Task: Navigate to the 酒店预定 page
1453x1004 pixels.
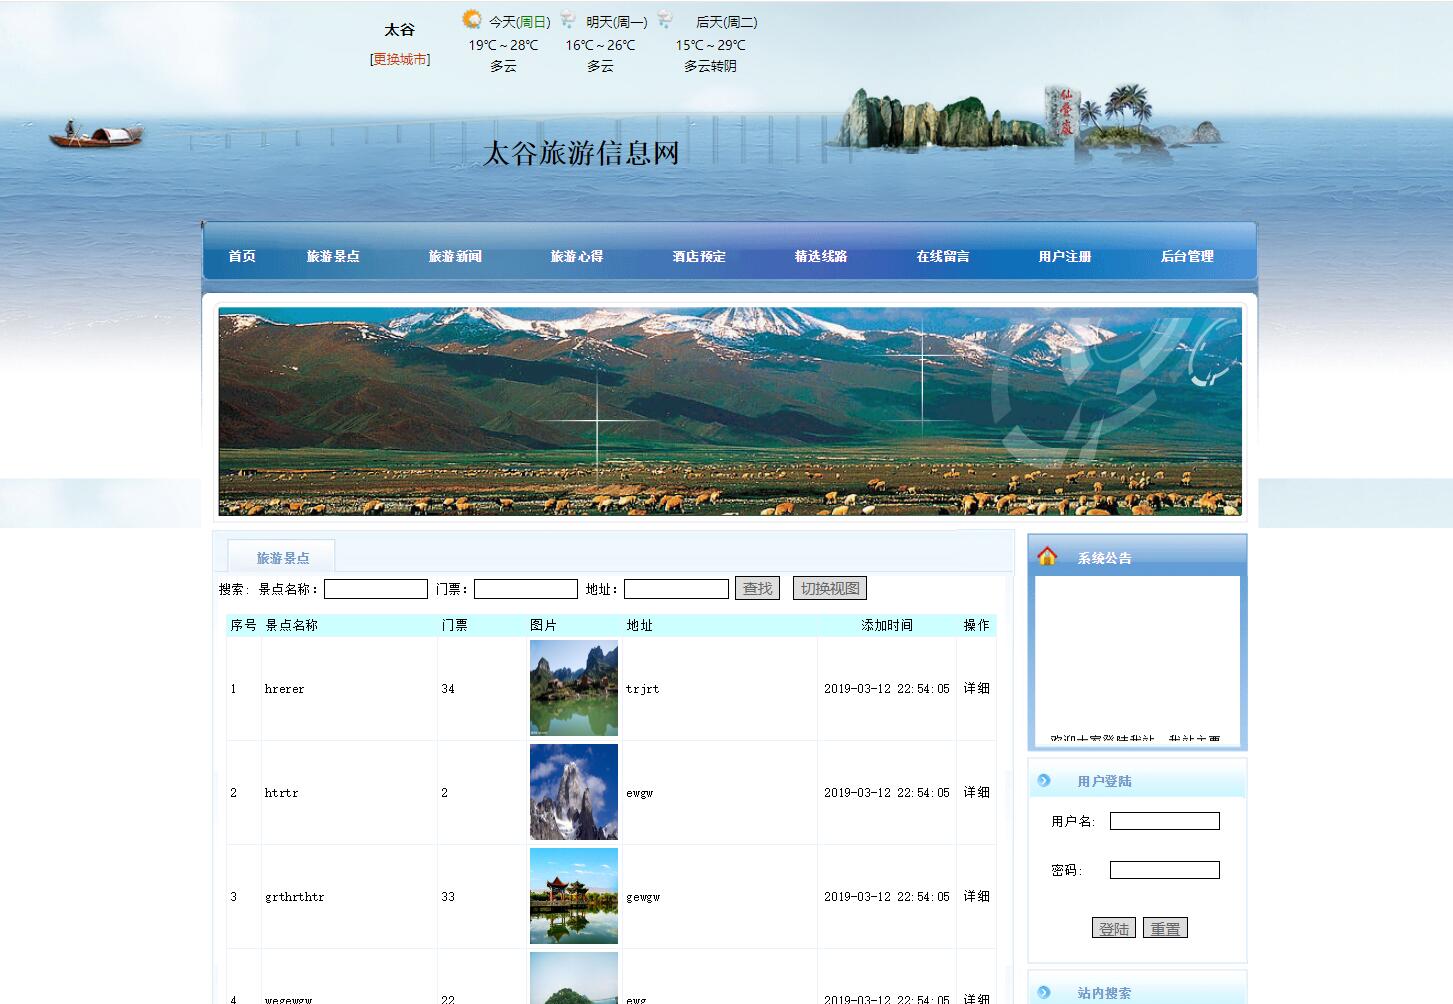Action: [701, 256]
